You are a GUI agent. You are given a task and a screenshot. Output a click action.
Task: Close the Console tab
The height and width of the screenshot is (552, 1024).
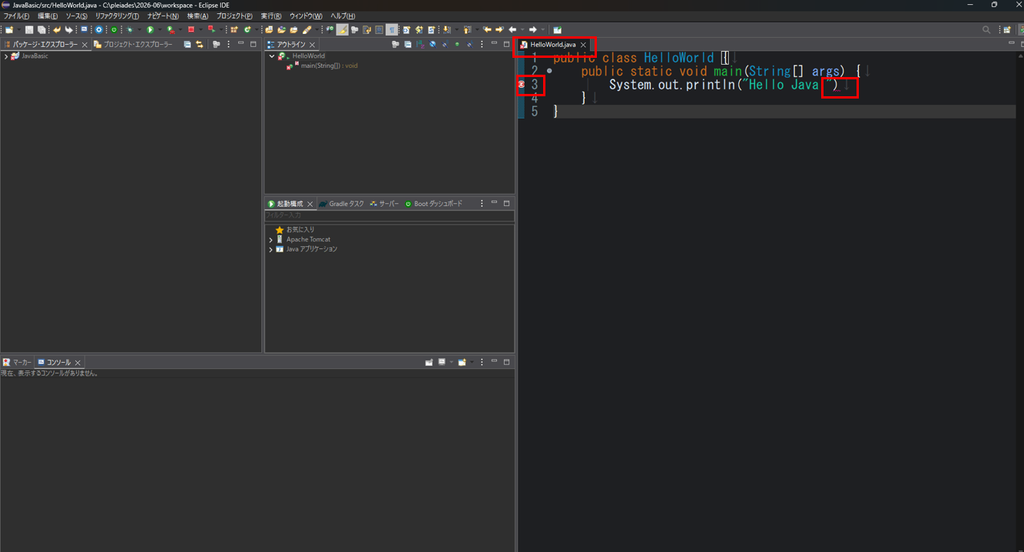[78, 363]
